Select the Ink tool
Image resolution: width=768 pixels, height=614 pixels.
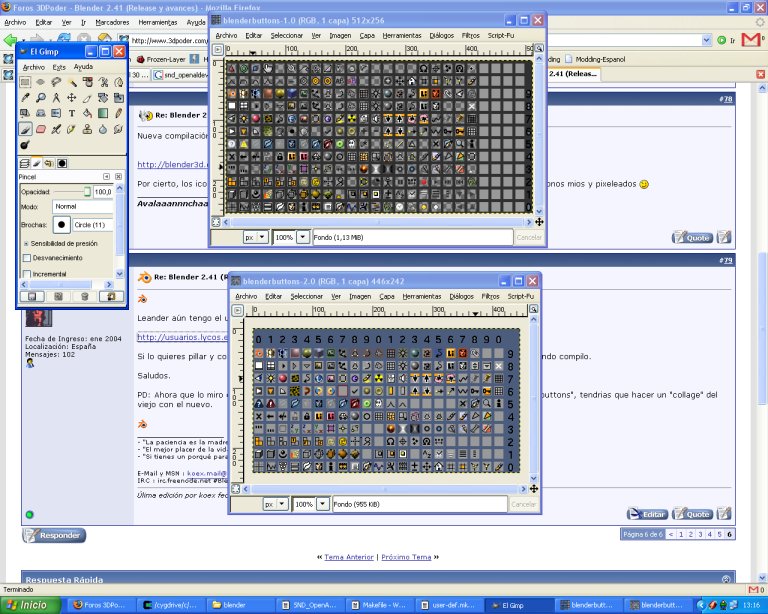pos(72,129)
